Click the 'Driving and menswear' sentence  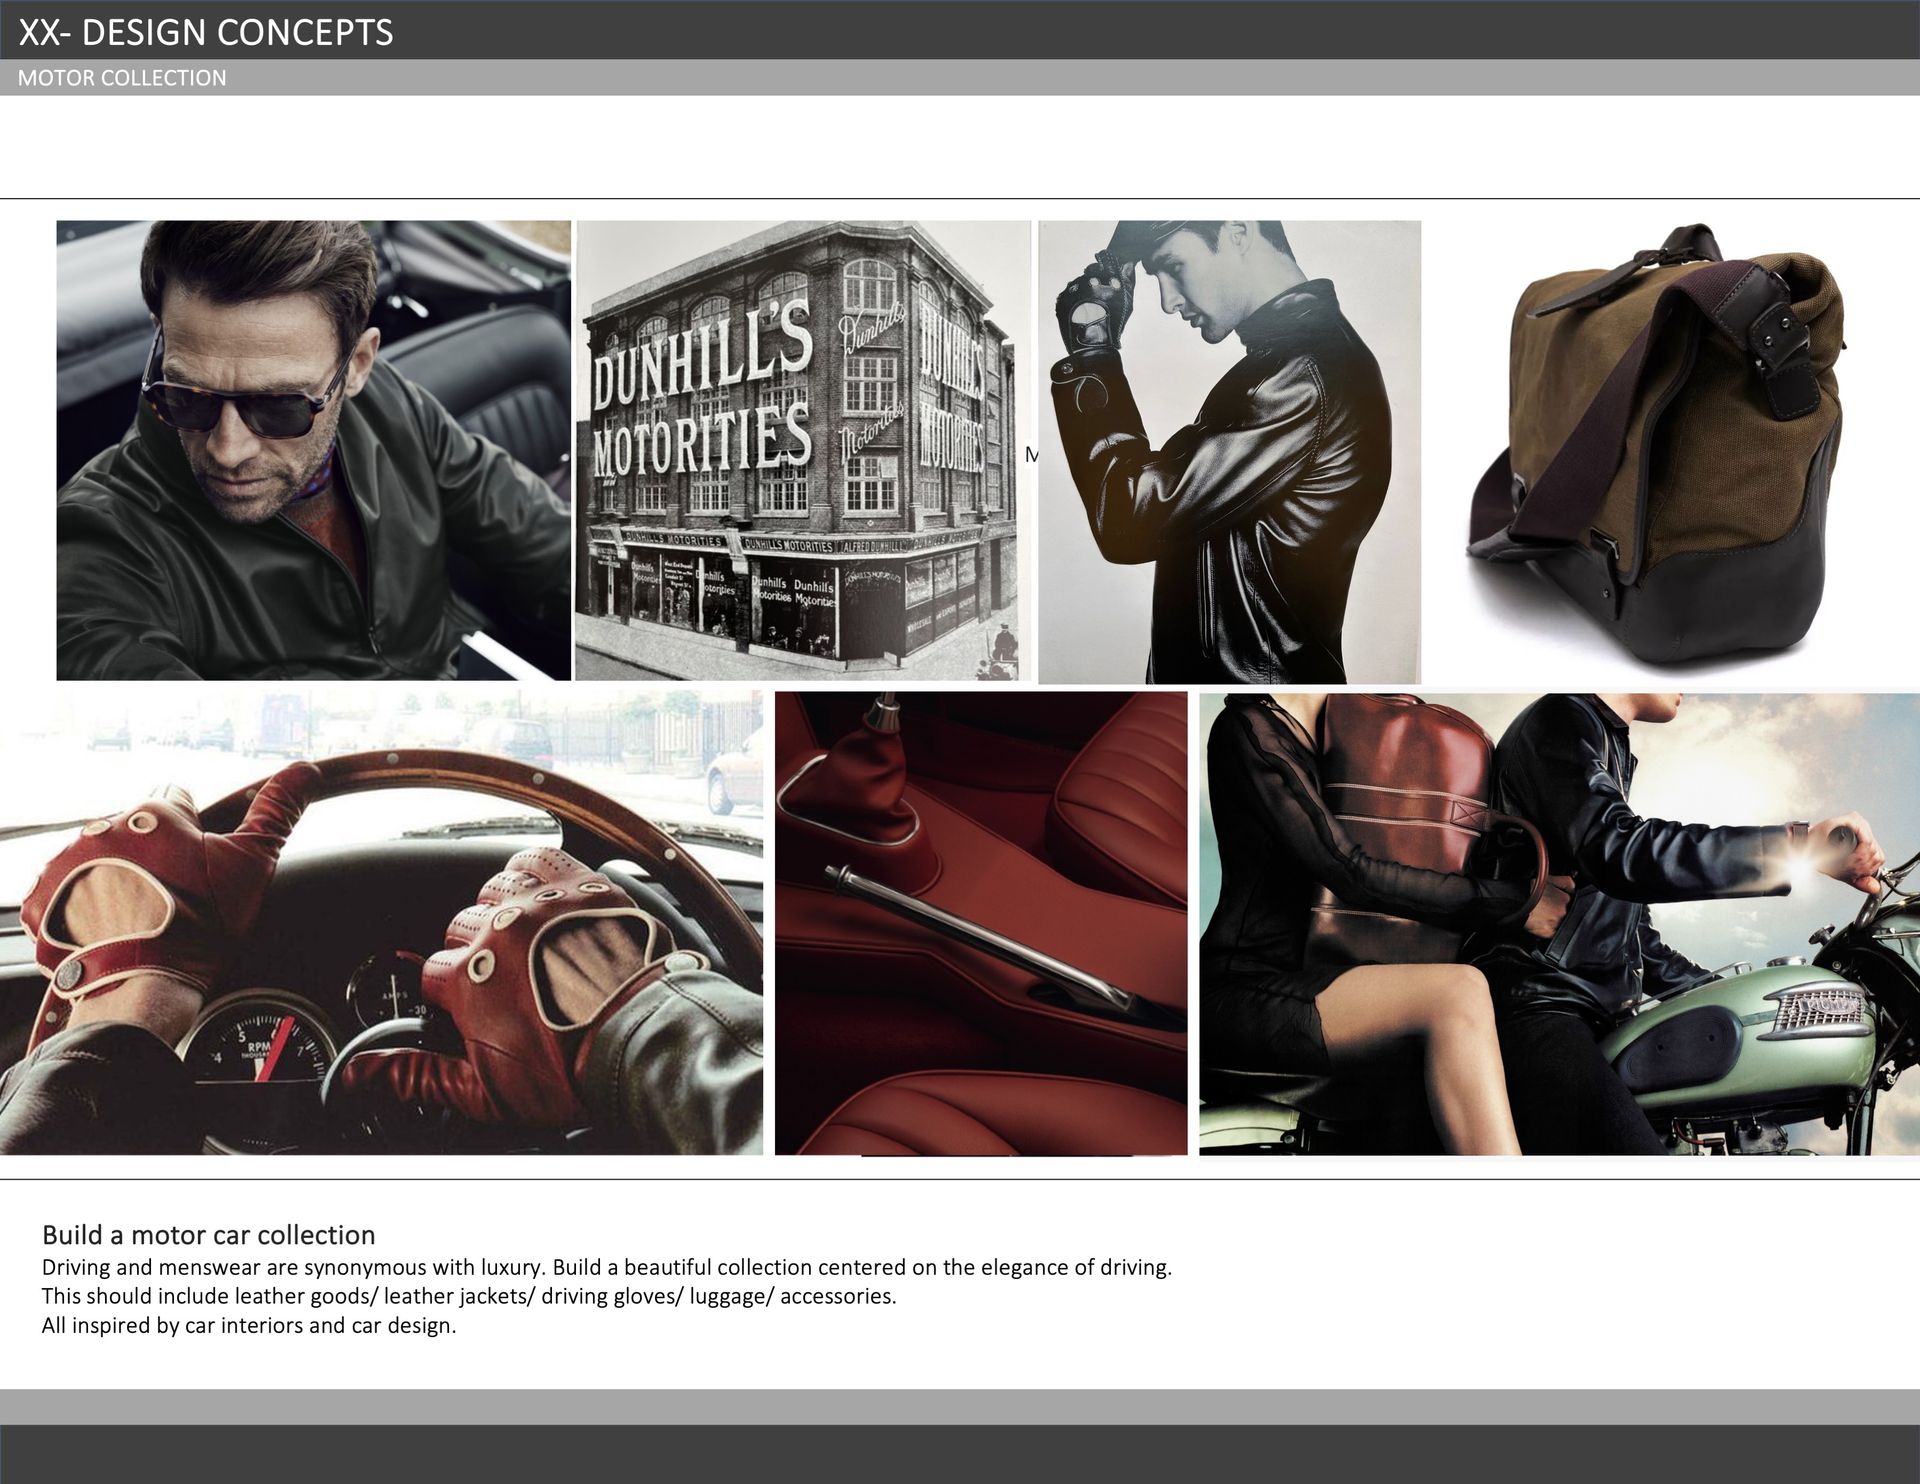[x=606, y=1267]
